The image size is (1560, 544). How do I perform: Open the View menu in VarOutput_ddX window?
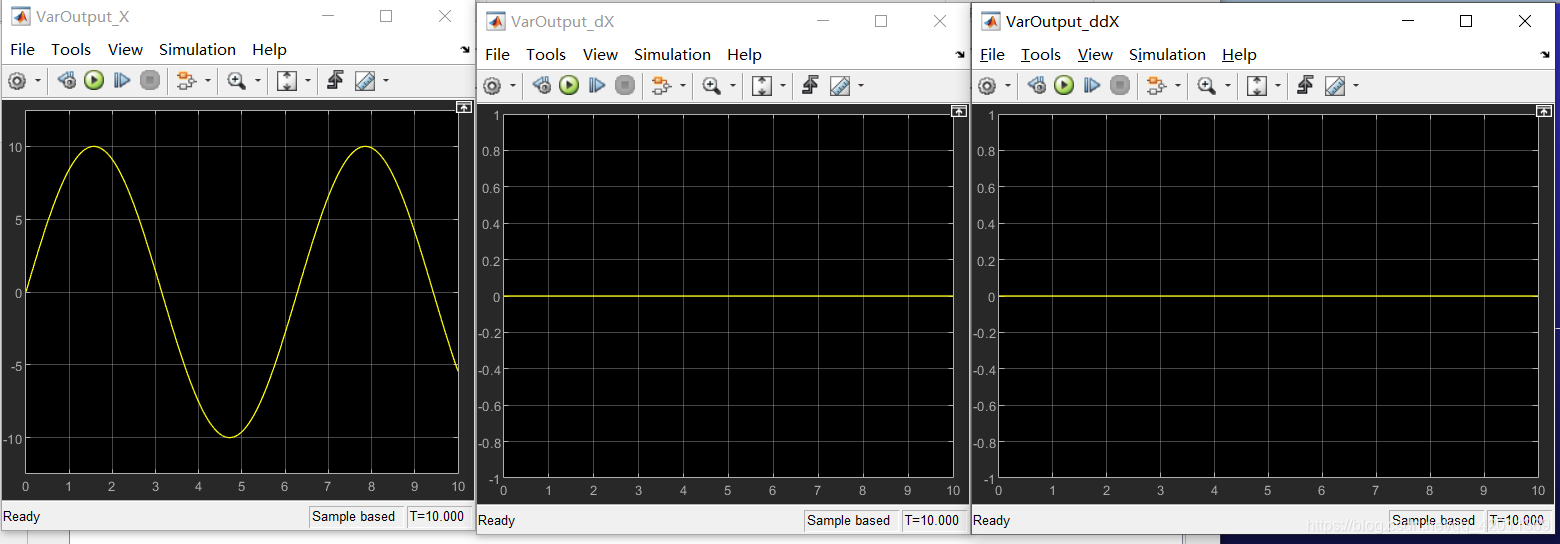tap(1095, 54)
